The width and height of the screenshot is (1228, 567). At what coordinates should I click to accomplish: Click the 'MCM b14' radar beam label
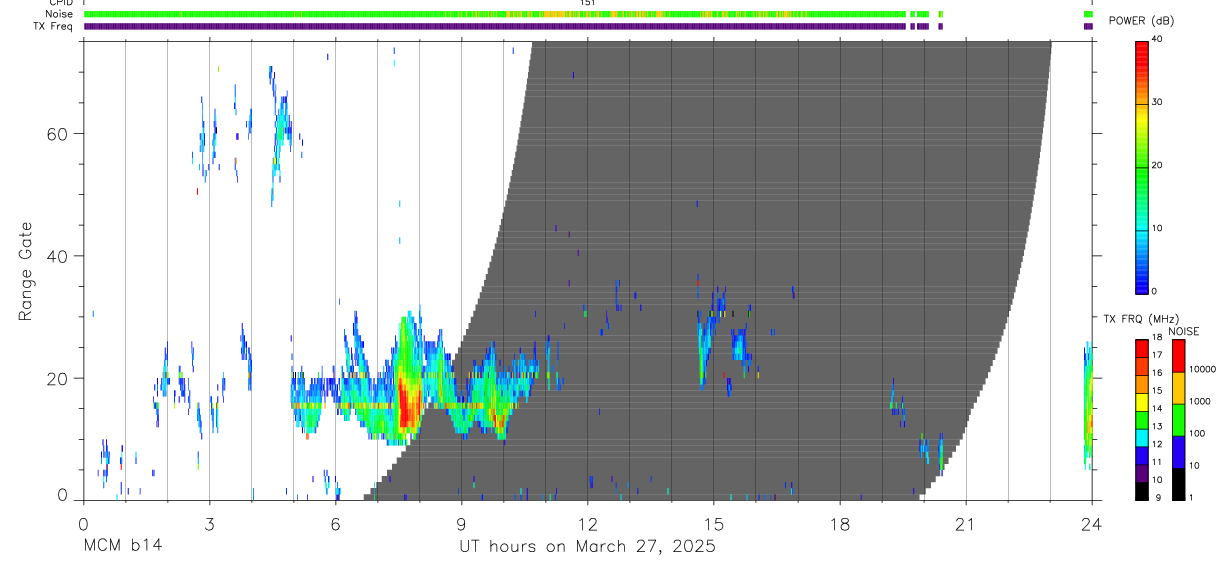click(122, 547)
